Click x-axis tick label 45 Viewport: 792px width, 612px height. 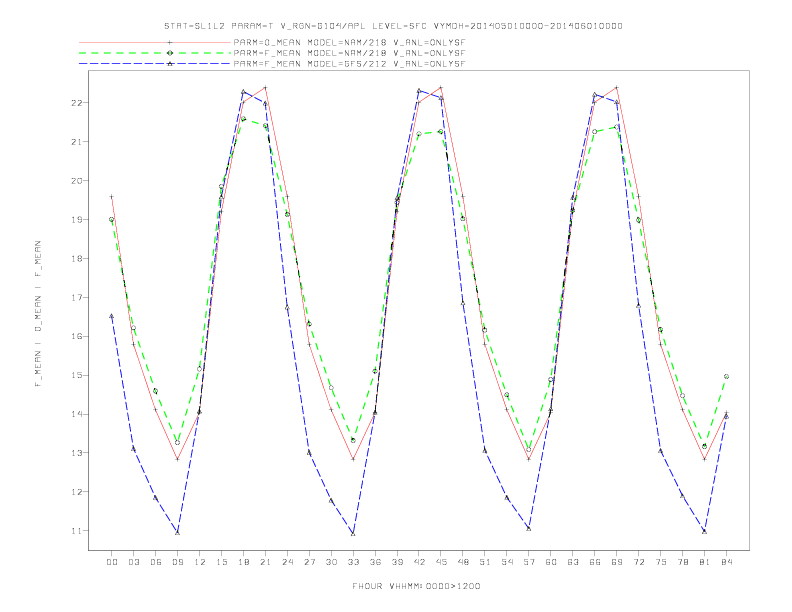click(x=441, y=562)
